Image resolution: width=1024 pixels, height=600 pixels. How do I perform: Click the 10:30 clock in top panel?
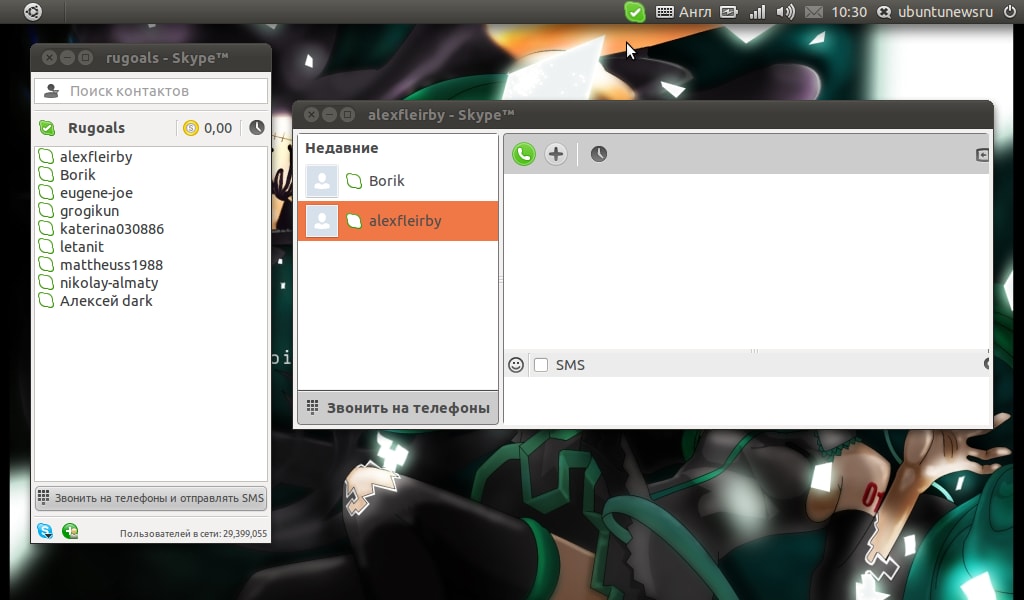point(849,12)
